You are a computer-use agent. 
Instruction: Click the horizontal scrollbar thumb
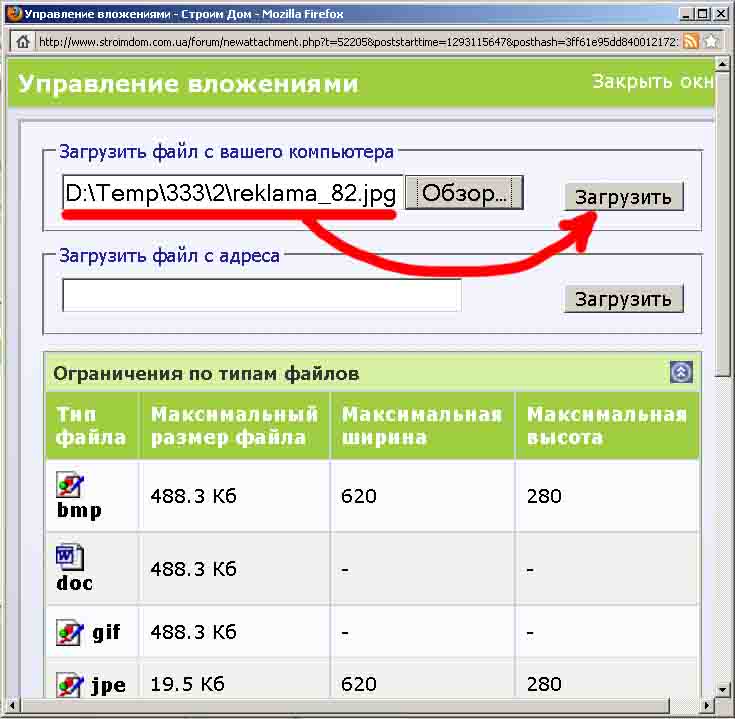coord(346,705)
